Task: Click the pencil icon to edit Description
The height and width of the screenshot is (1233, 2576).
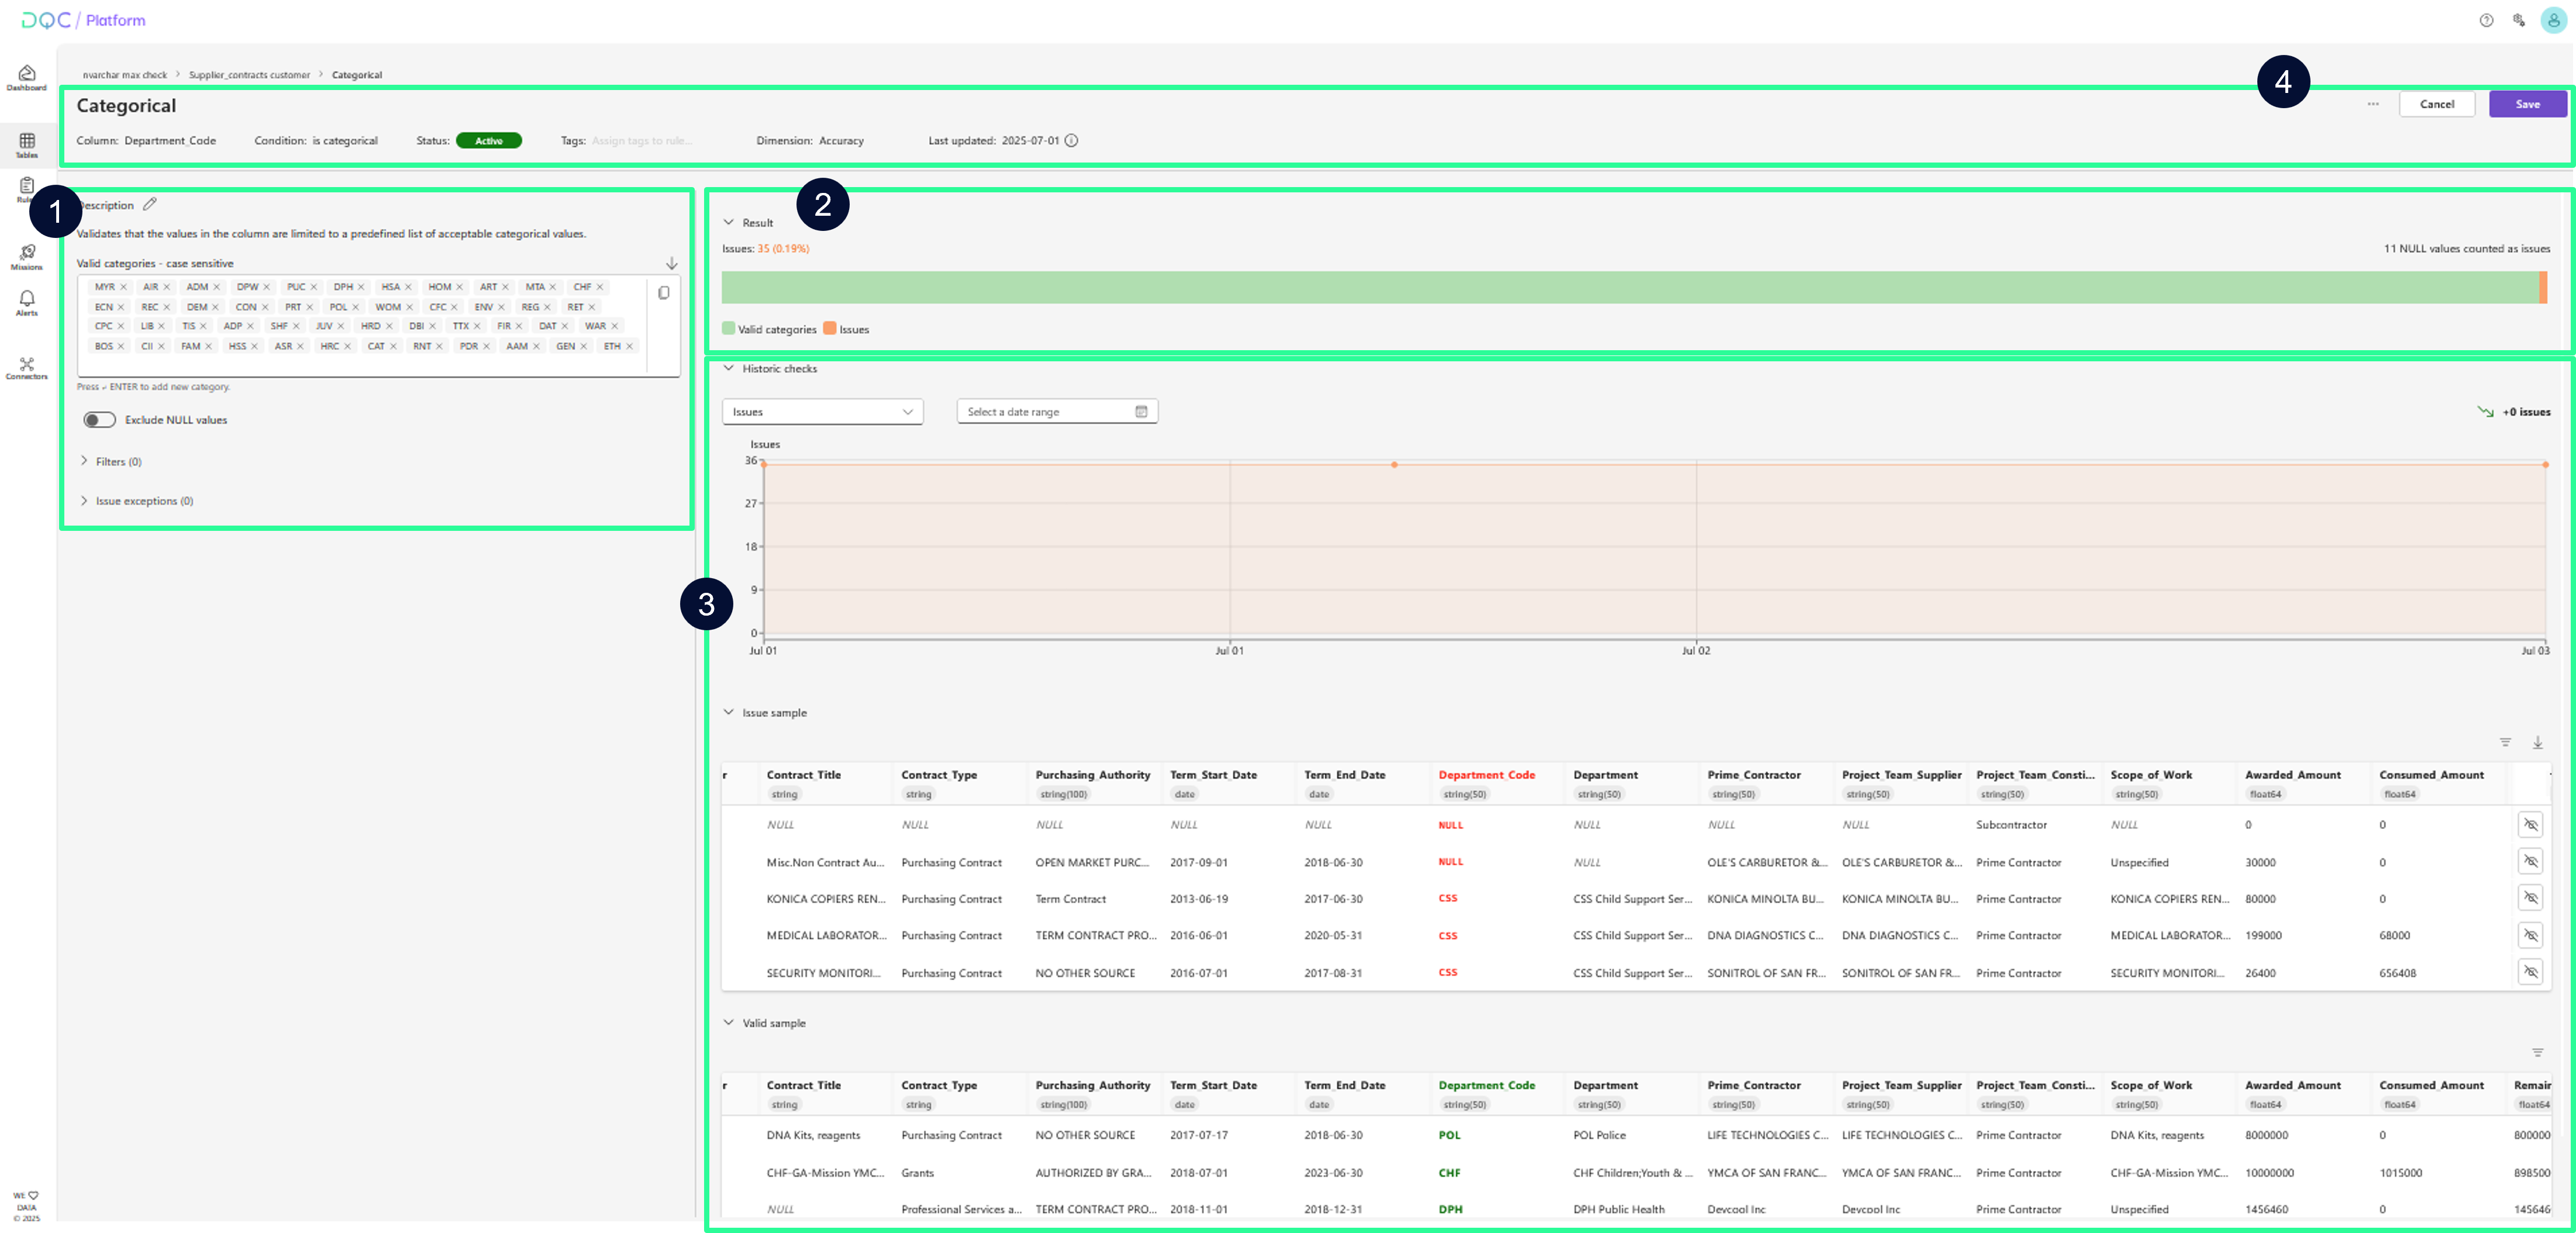Action: click(x=150, y=204)
